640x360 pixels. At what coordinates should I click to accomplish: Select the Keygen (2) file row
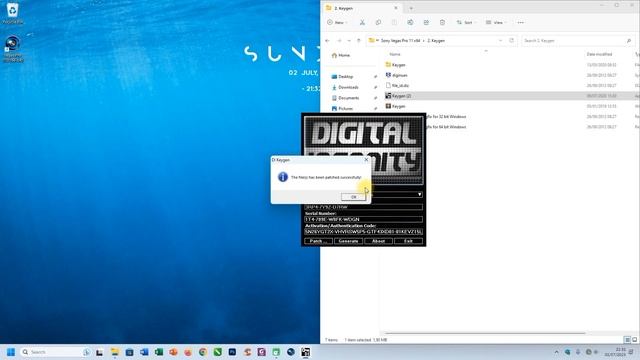click(x=510, y=96)
